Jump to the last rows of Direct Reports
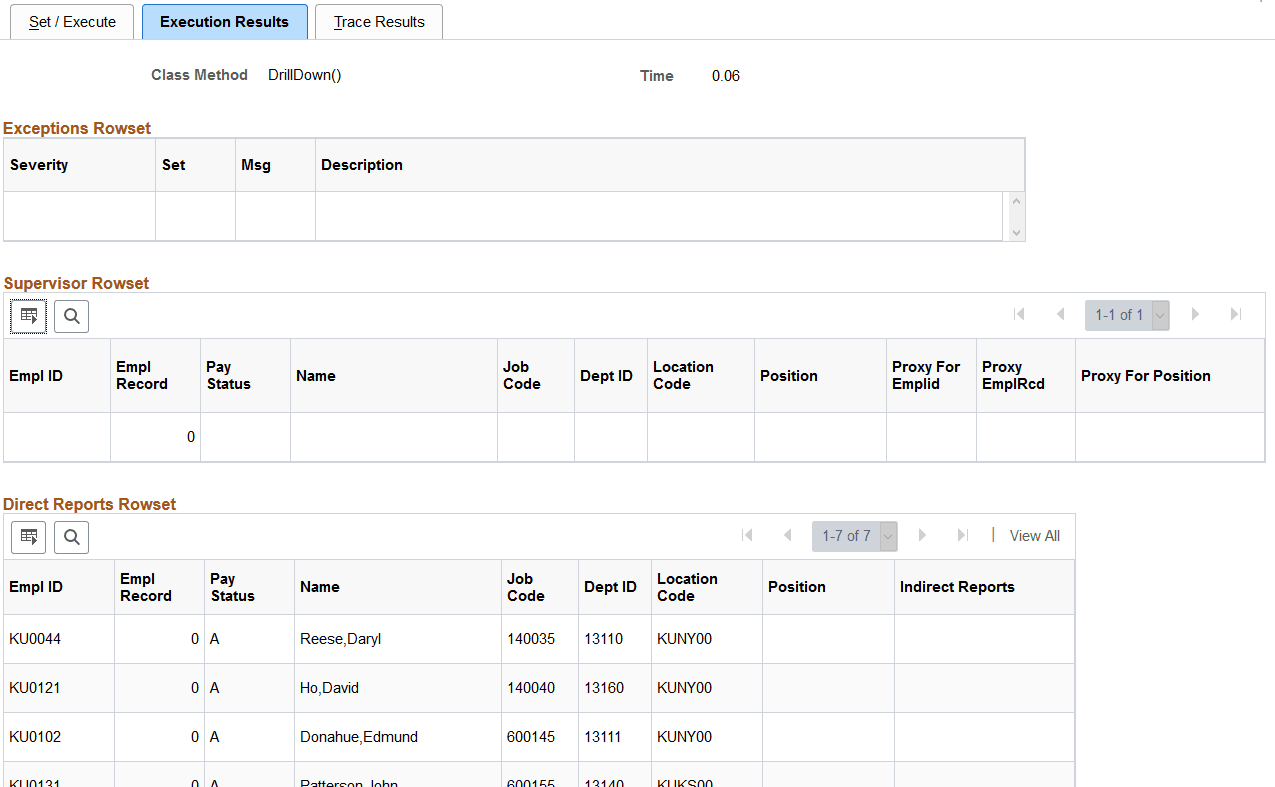Screen dimensions: 1275x787 pyautogui.click(x=962, y=535)
